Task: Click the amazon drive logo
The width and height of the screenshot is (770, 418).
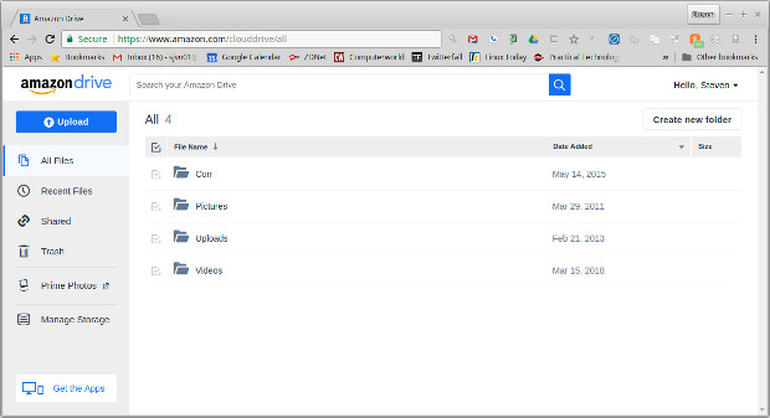Action: (66, 84)
